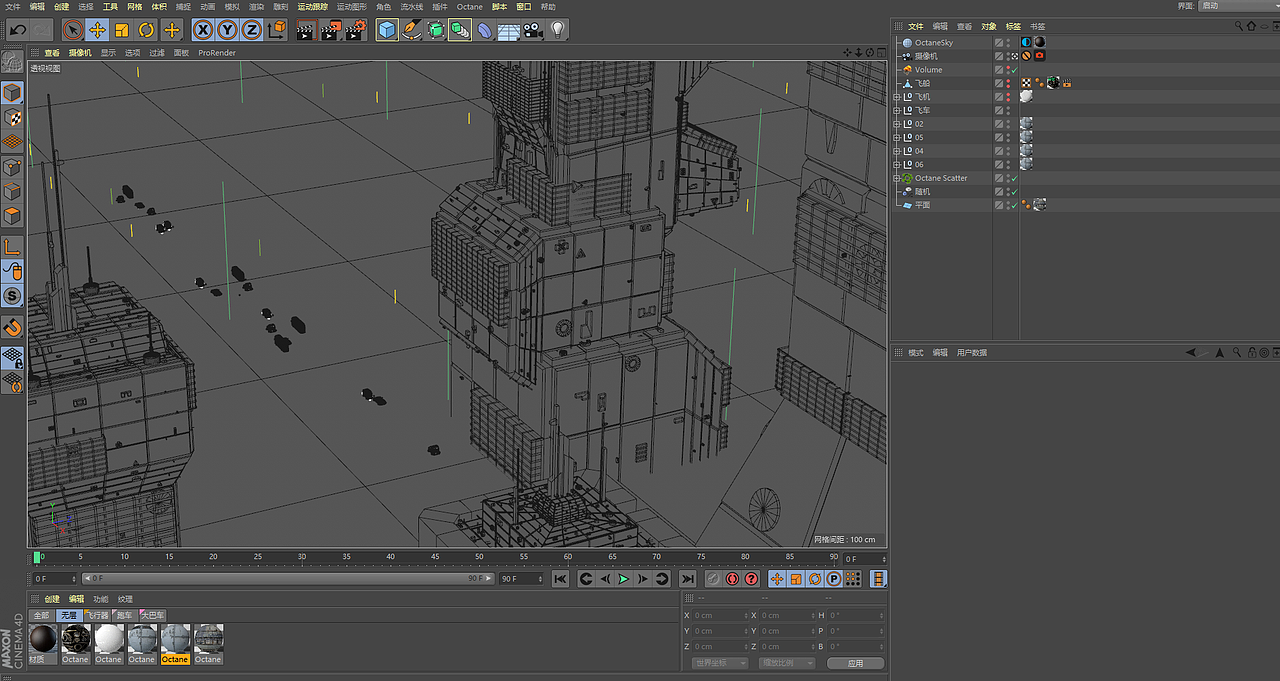Viewport: 1280px width, 681px height.
Task: Click the cube primitive icon
Action: click(387, 30)
